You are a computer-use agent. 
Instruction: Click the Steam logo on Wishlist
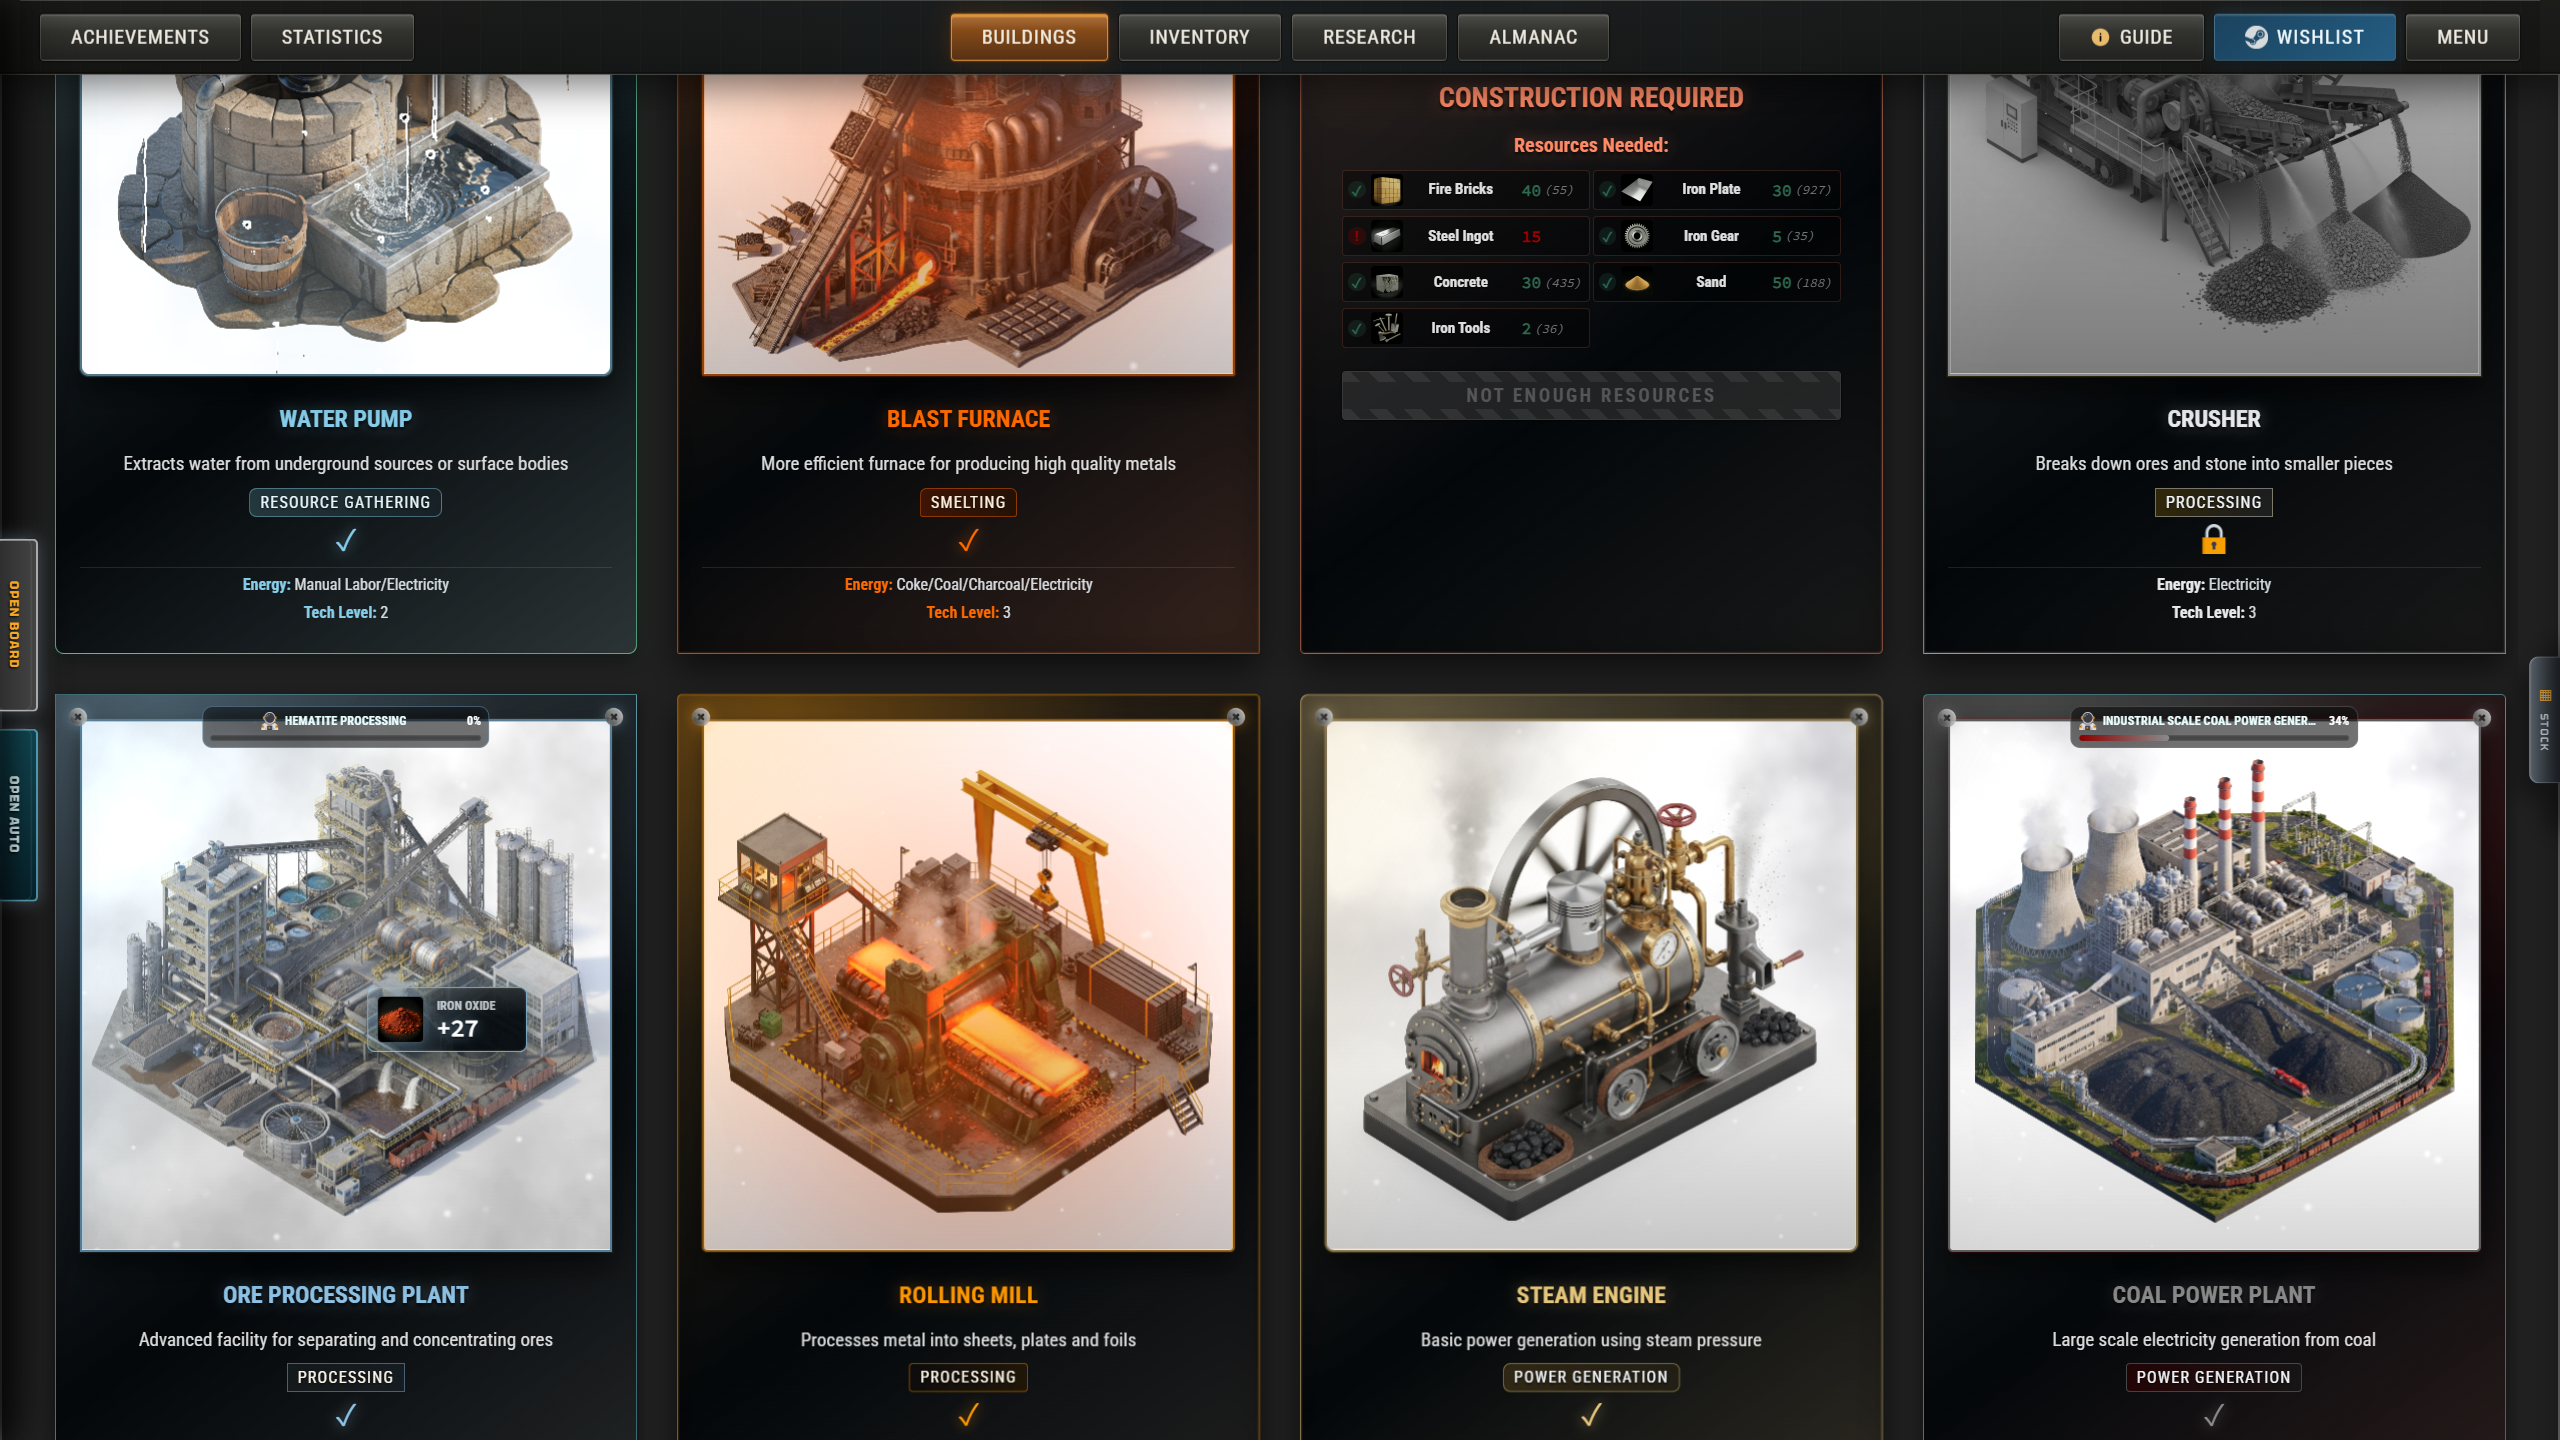point(2256,37)
